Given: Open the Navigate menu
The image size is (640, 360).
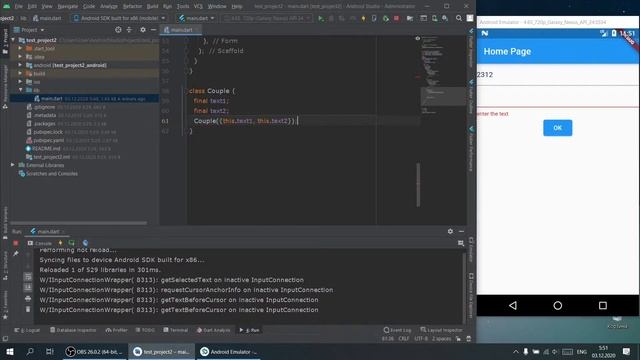Looking at the screenshot, I should [x=68, y=6].
